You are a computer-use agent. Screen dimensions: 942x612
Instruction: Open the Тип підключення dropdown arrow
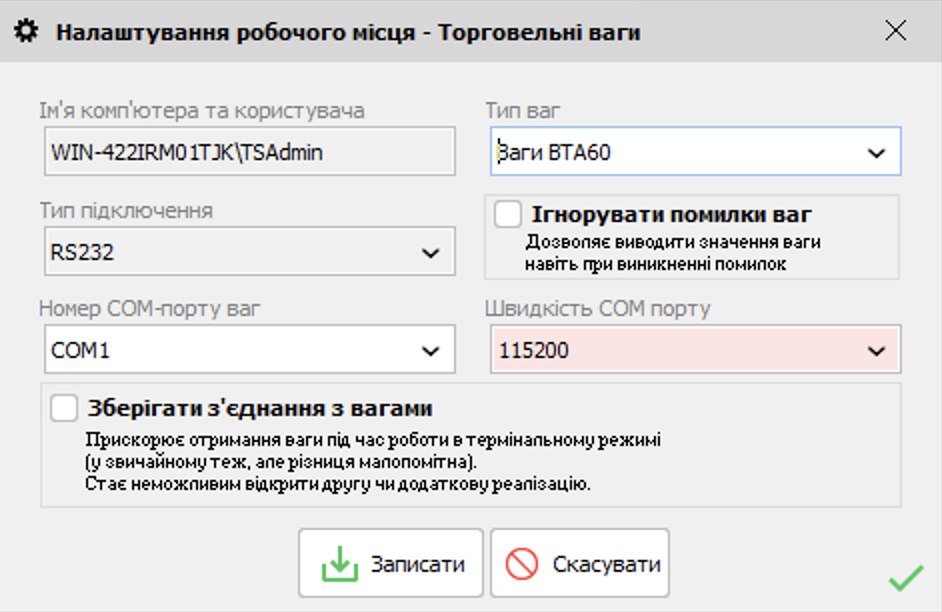[431, 253]
